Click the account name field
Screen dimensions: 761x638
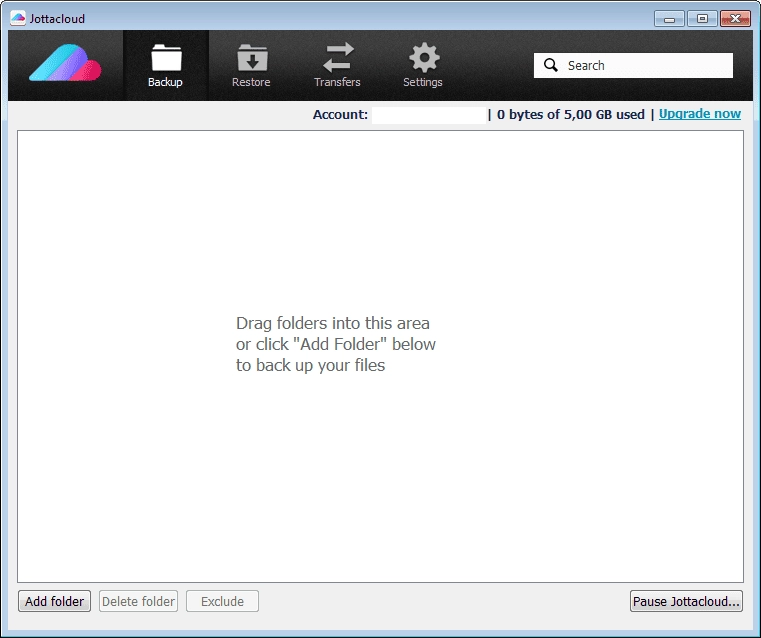coord(429,115)
